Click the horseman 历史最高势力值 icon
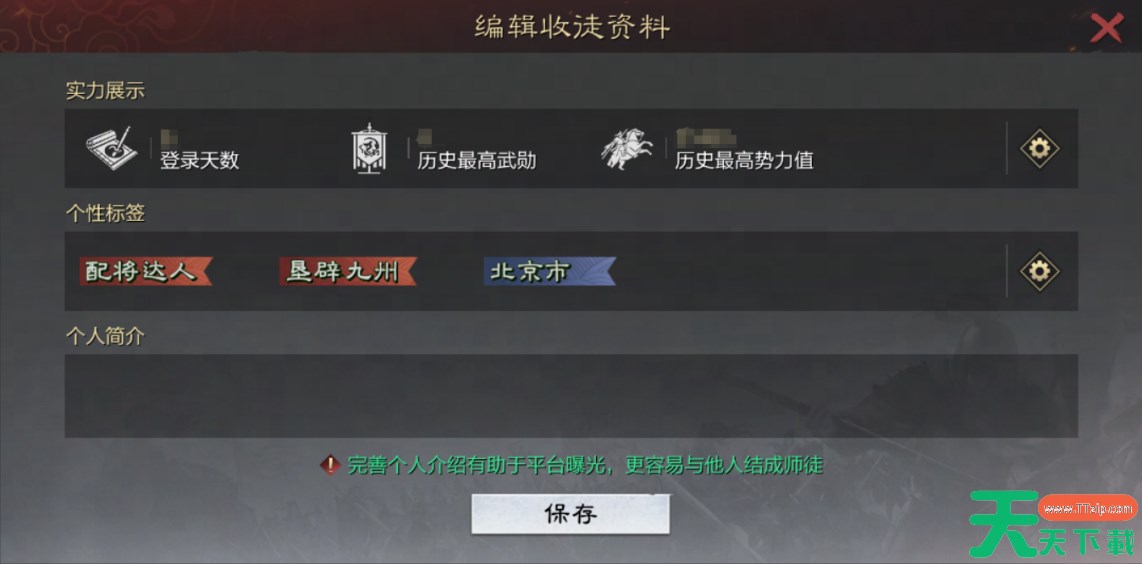1142x564 pixels. pyautogui.click(x=627, y=149)
